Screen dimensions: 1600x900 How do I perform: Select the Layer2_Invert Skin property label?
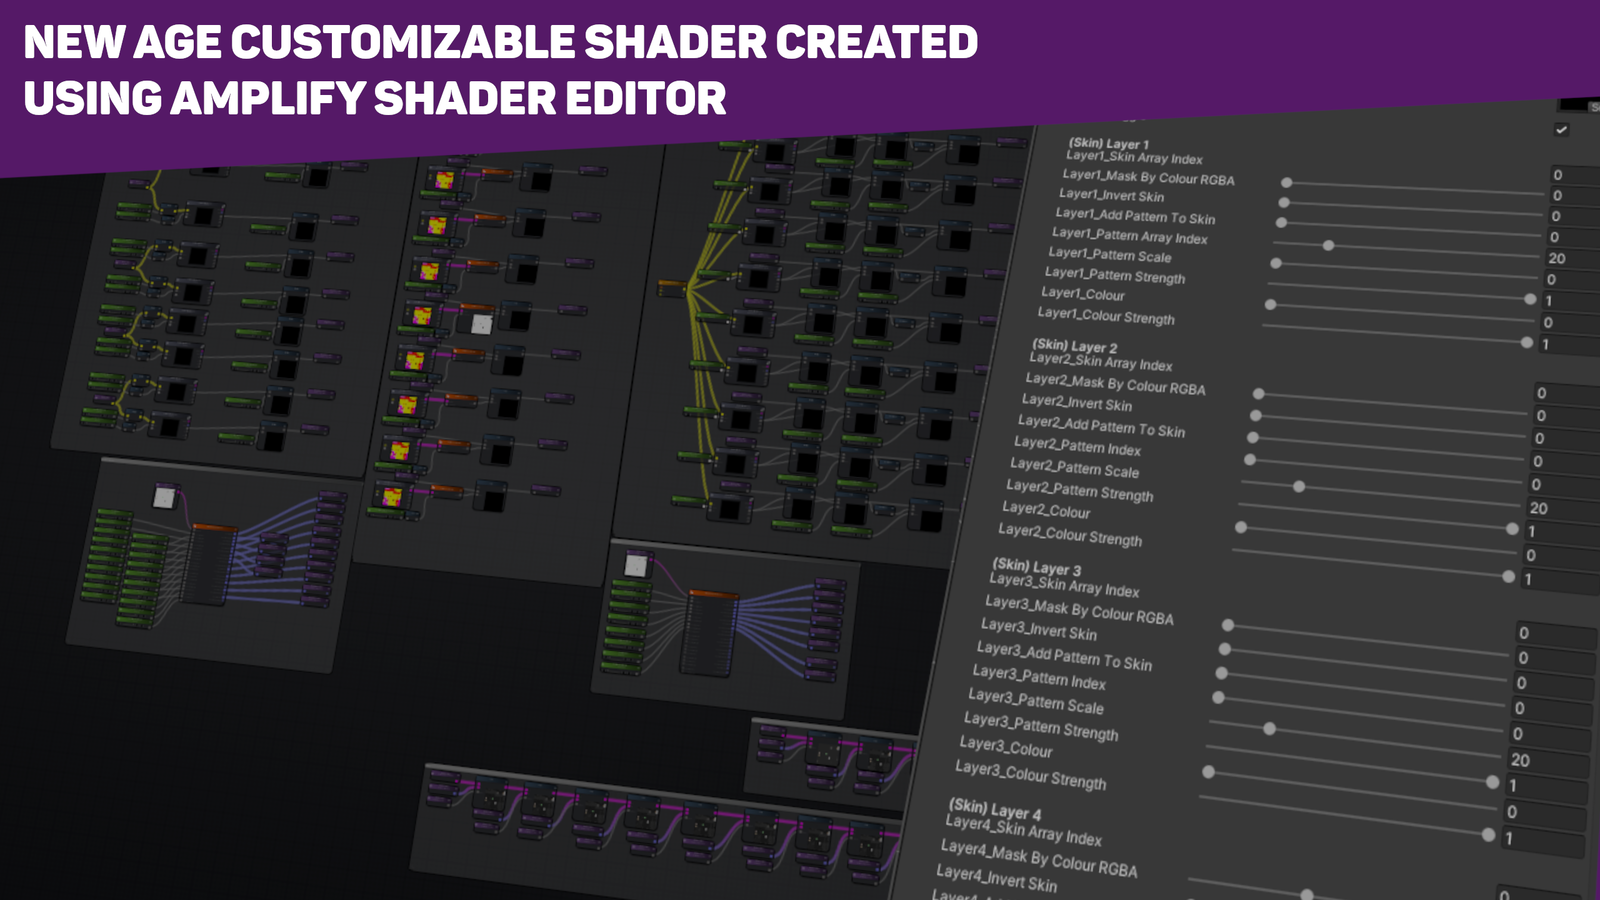pyautogui.click(x=1076, y=402)
